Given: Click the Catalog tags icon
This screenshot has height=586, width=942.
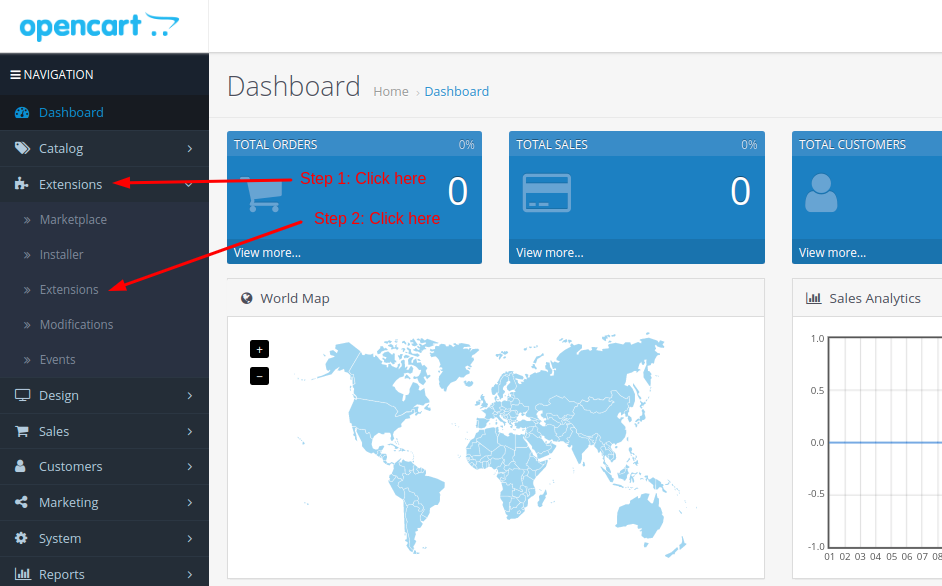Looking at the screenshot, I should (22, 148).
